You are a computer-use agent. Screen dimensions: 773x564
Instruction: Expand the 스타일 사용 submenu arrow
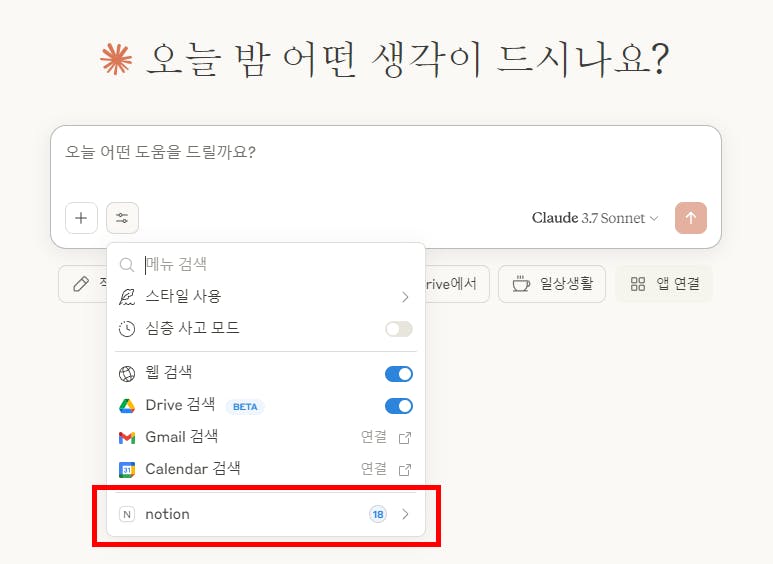[405, 297]
